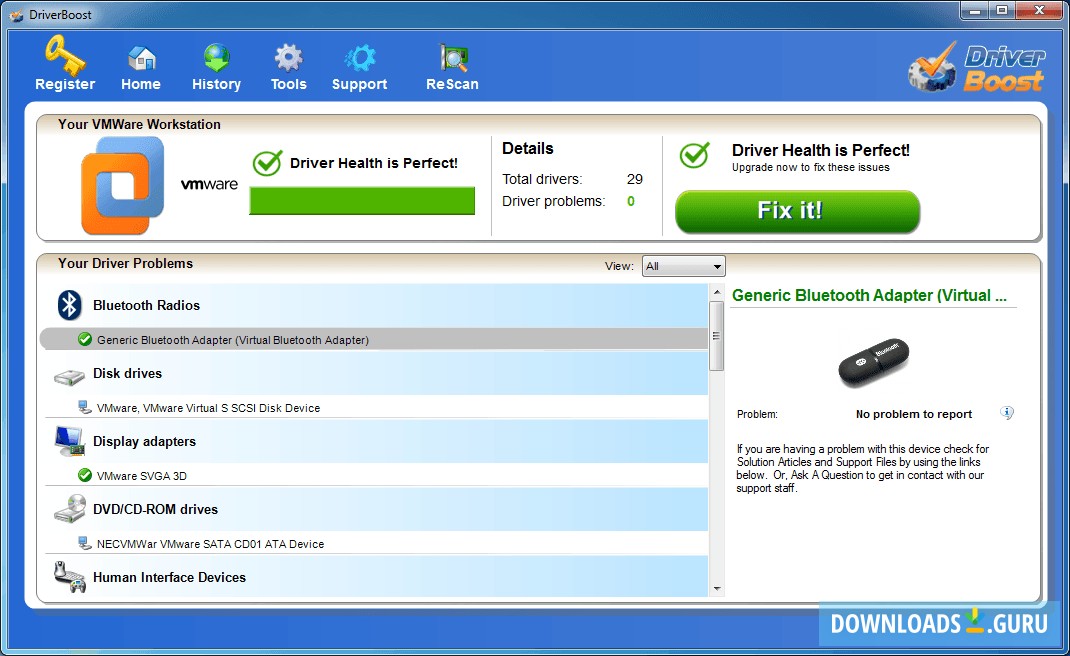Click the Driver Boost logo
Image resolution: width=1070 pixels, height=656 pixels.
pyautogui.click(x=977, y=67)
